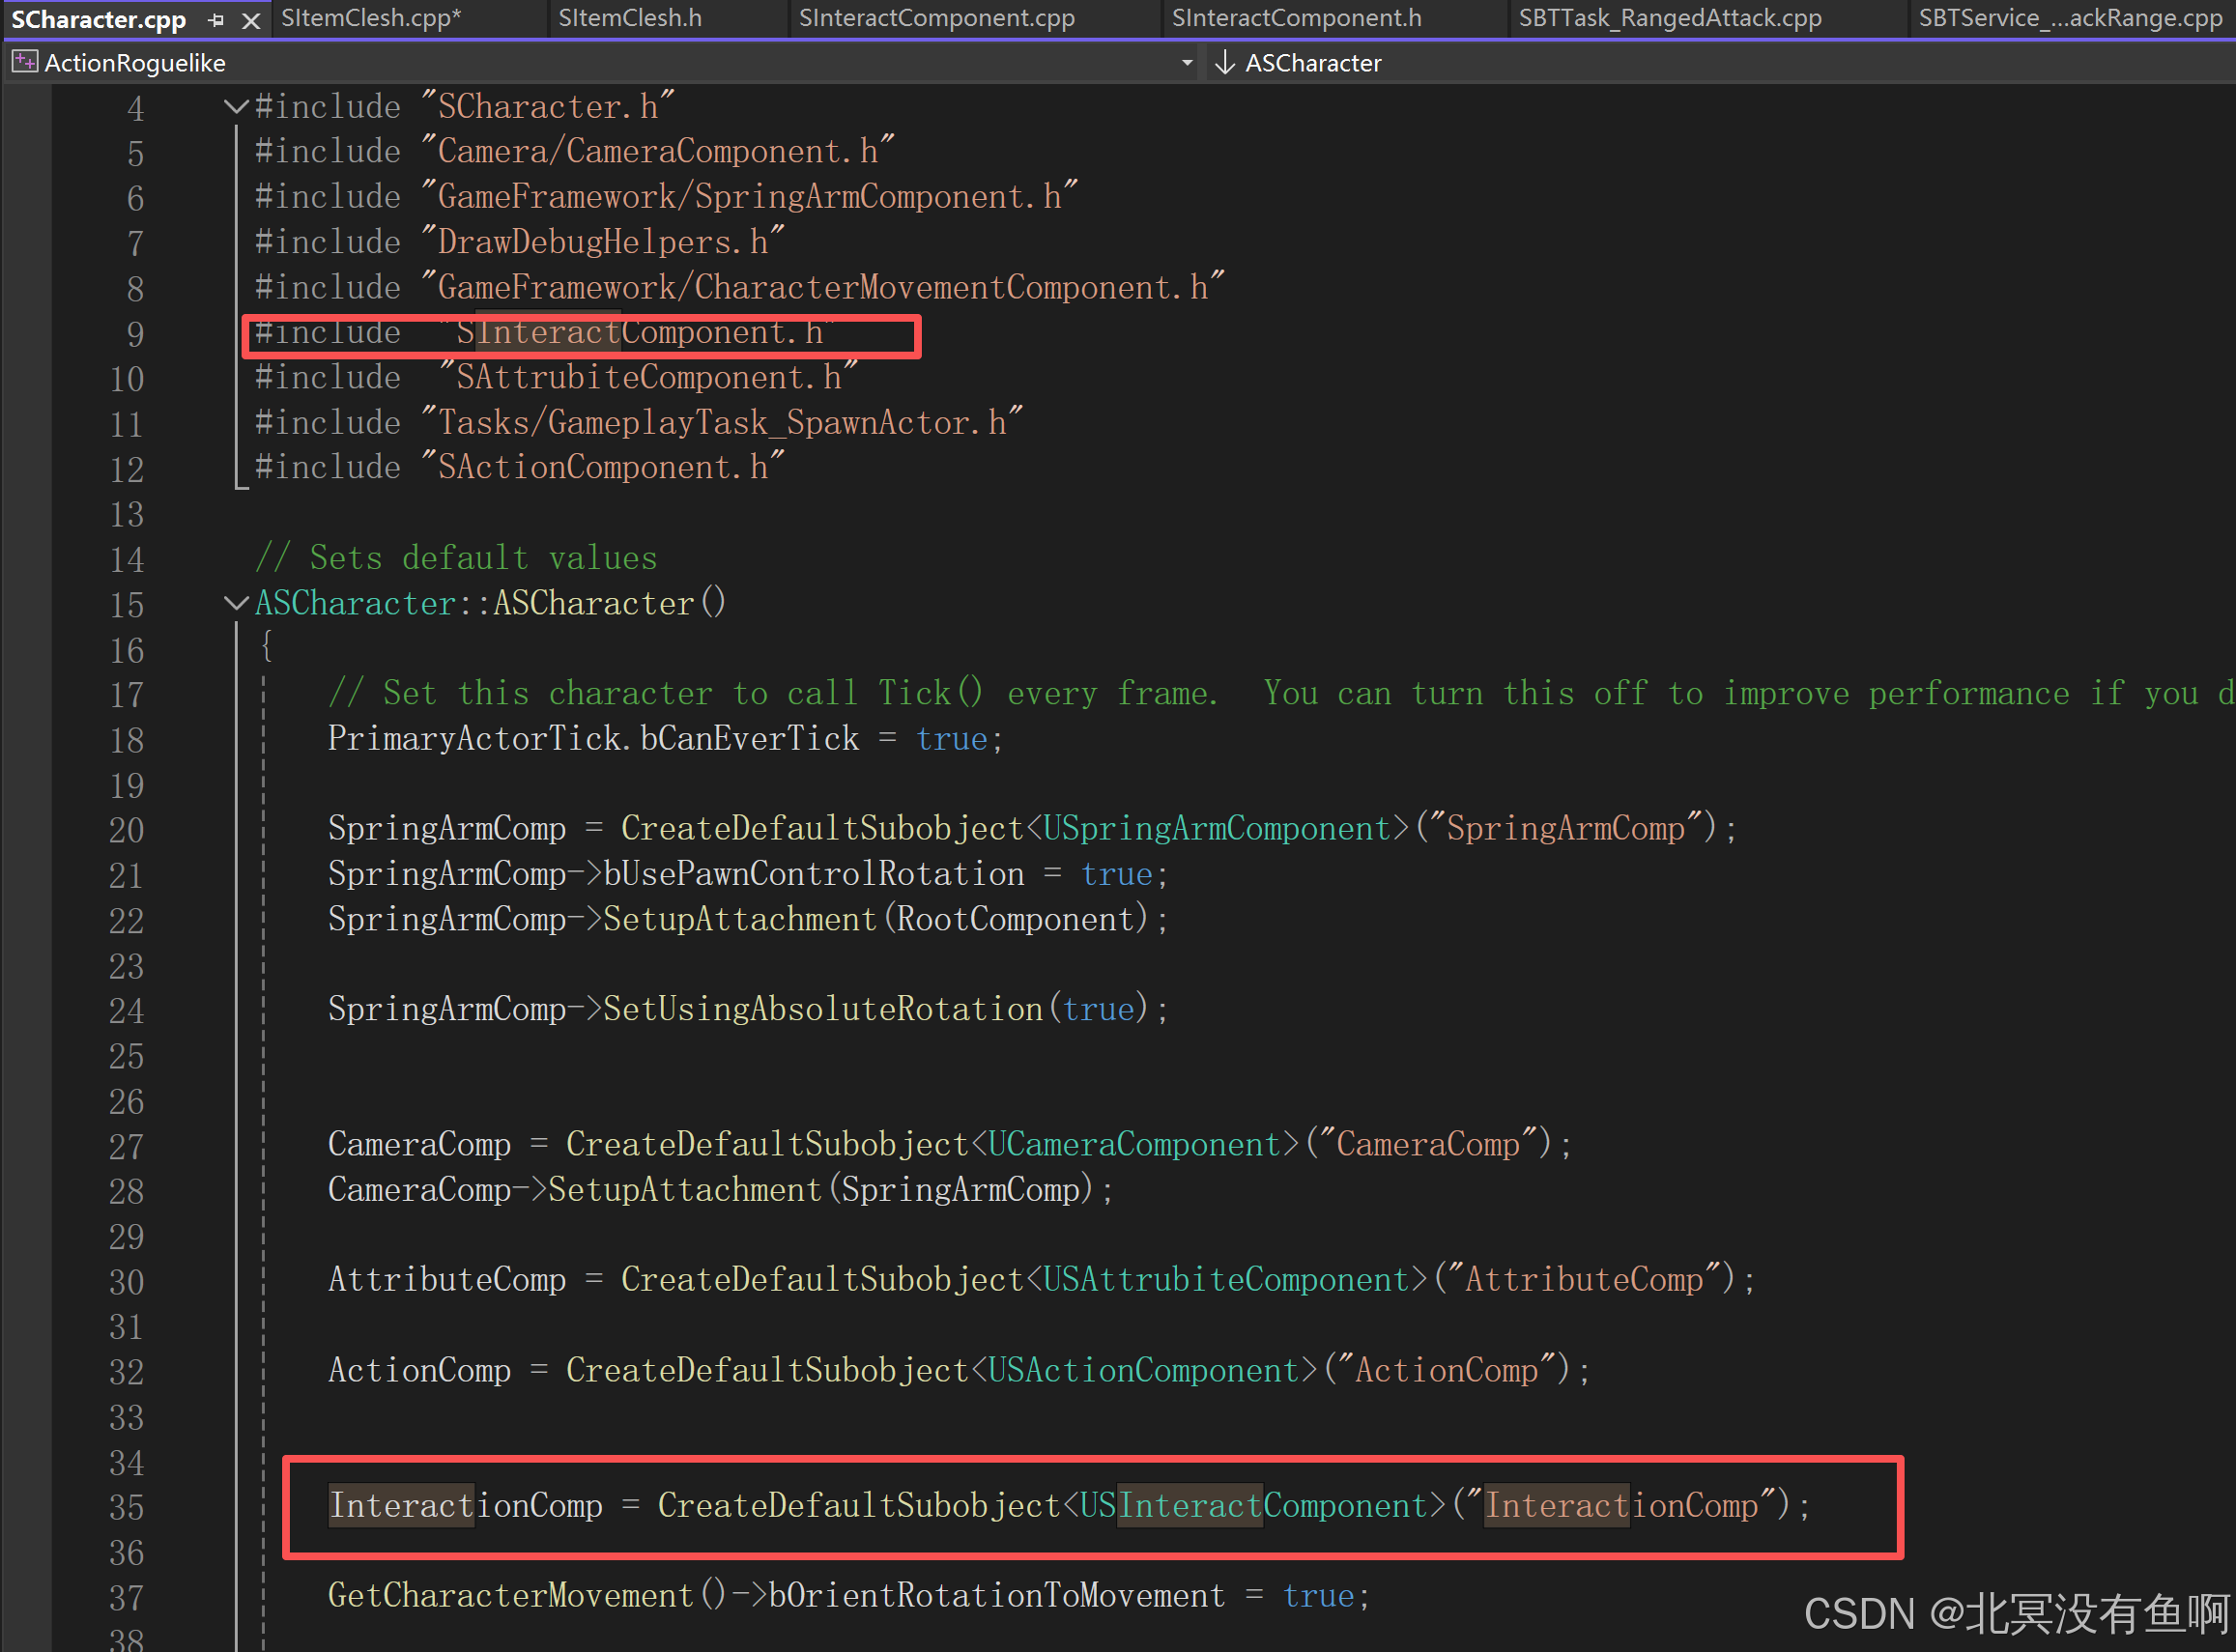Click the SInteractComponent.h include text
The image size is (2236, 1652).
tap(639, 333)
